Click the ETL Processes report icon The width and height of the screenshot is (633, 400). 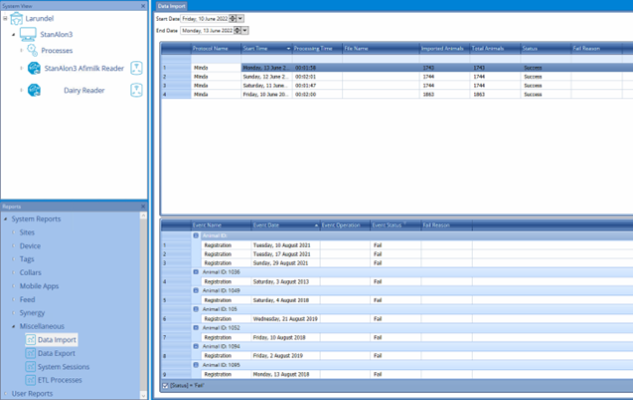30,381
